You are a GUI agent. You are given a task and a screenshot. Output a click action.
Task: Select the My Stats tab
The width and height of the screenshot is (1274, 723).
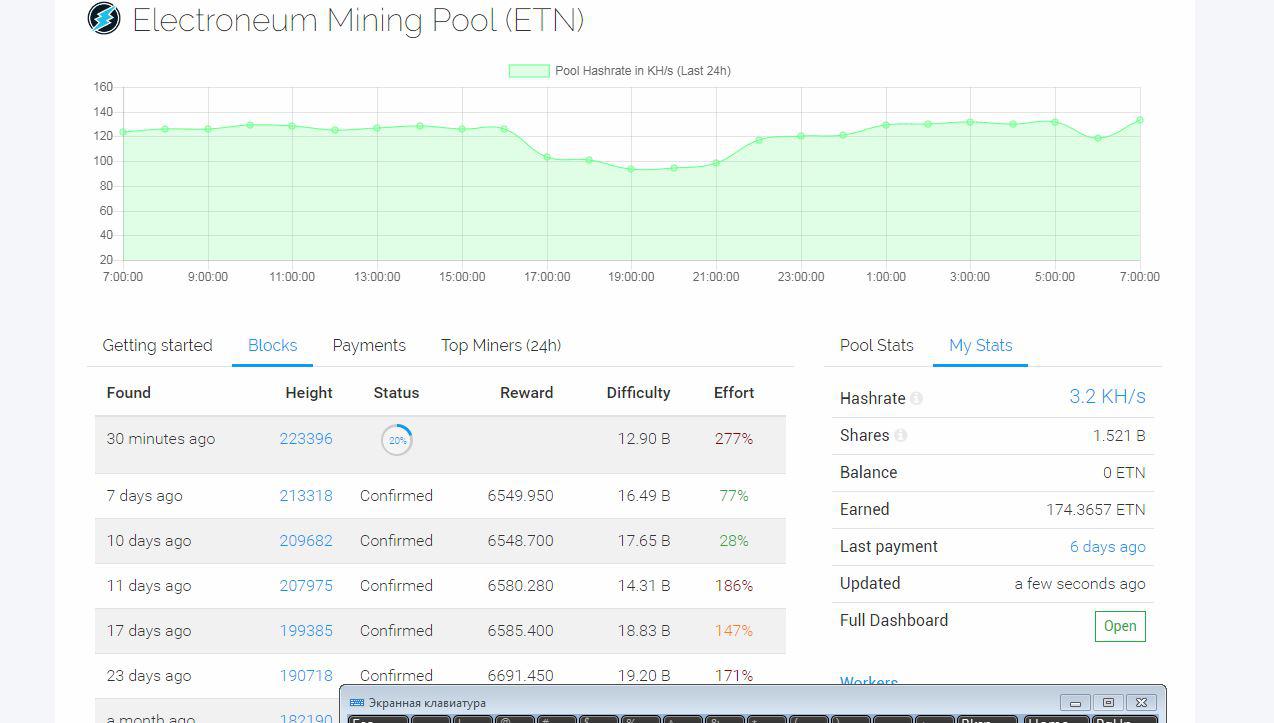(981, 345)
